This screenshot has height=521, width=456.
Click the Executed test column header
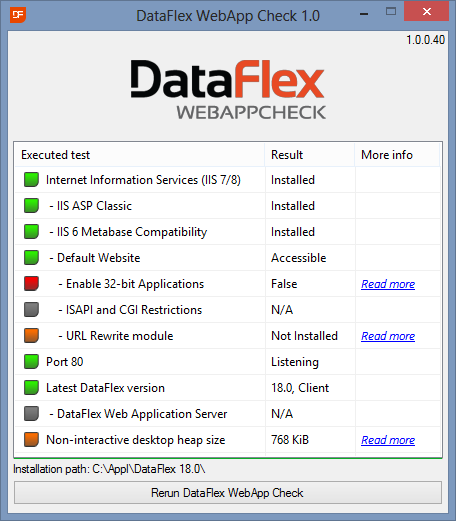pyautogui.click(x=139, y=155)
